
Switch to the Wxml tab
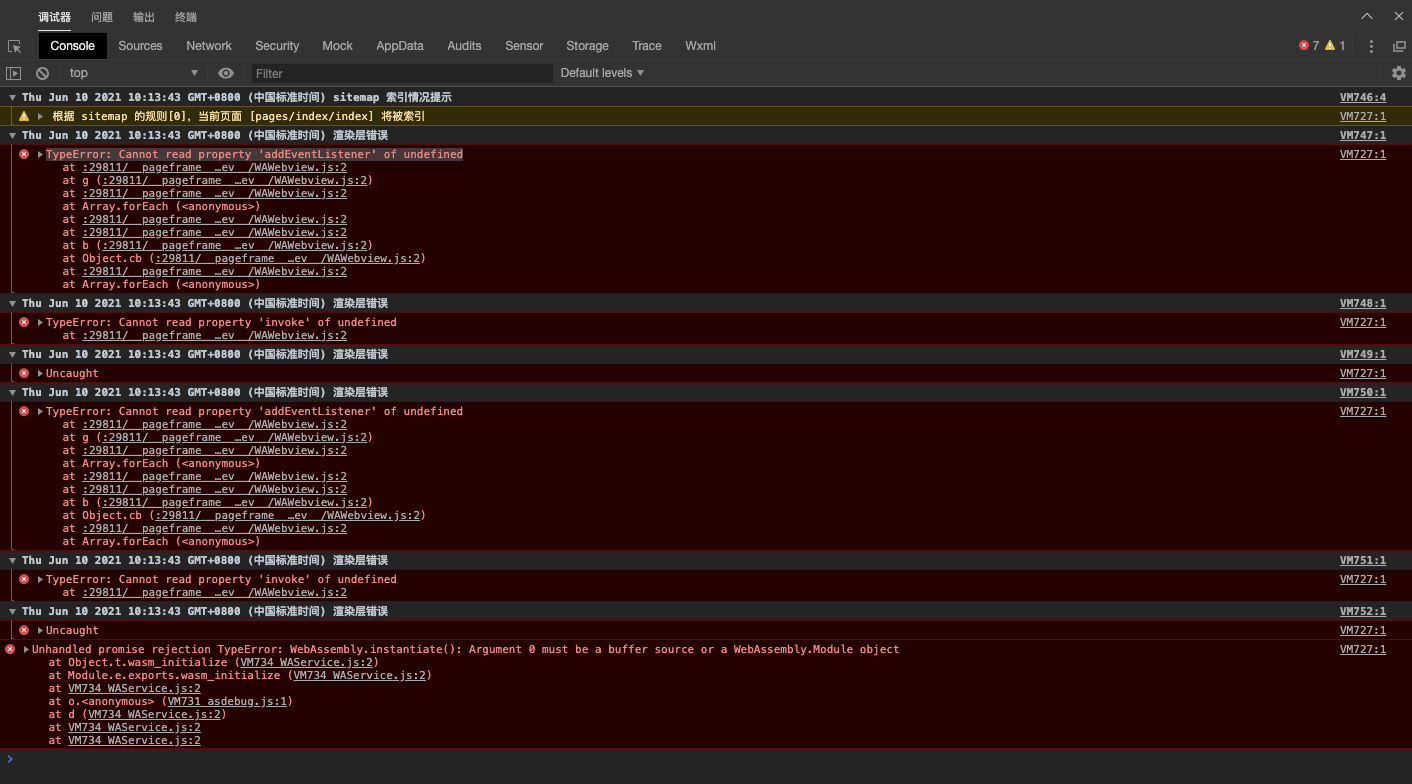(700, 46)
